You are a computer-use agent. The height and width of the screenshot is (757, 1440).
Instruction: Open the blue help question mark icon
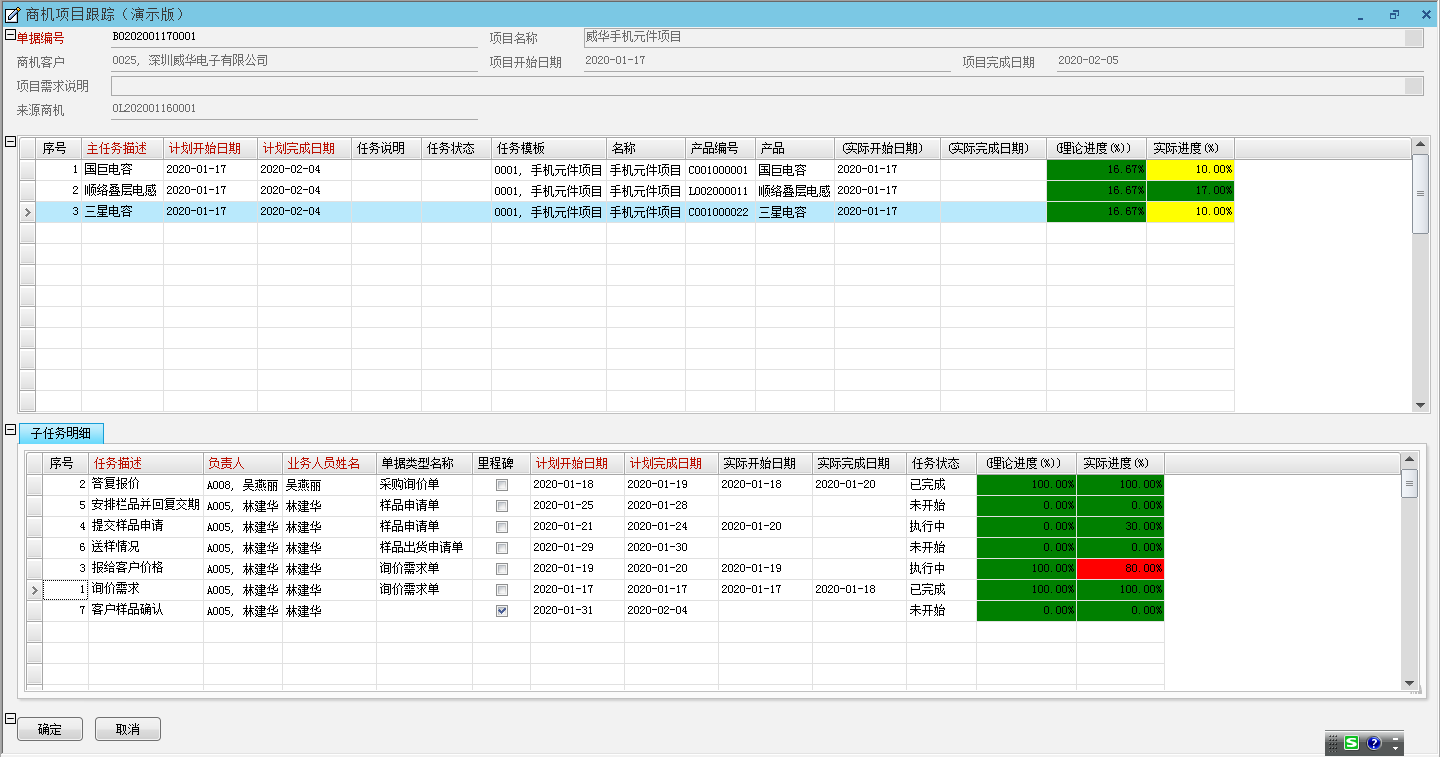point(1374,743)
